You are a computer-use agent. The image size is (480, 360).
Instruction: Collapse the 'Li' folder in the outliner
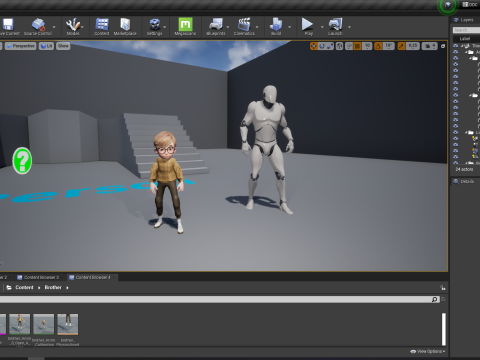(466, 132)
